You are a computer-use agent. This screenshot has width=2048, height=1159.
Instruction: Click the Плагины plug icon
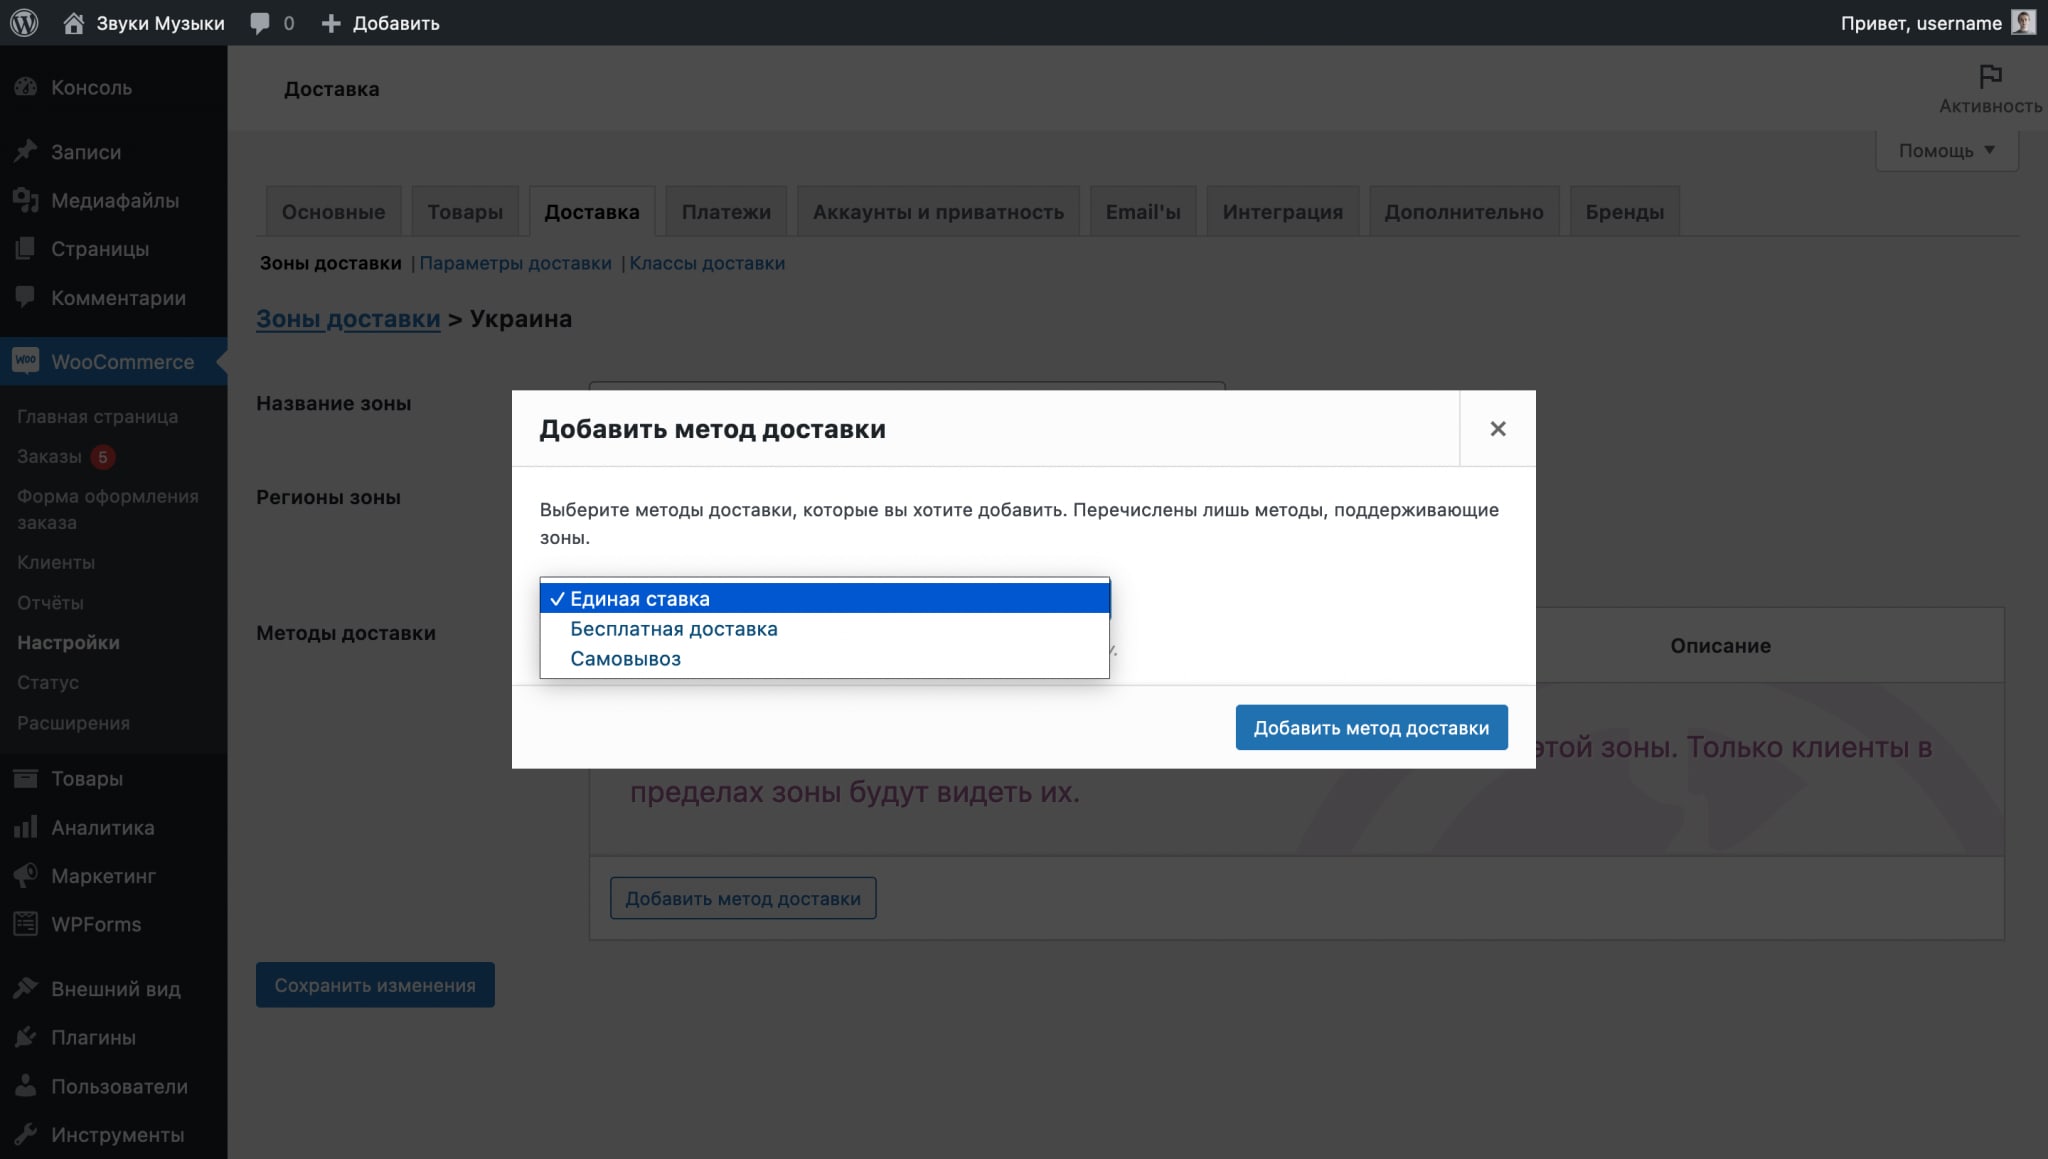[26, 1037]
